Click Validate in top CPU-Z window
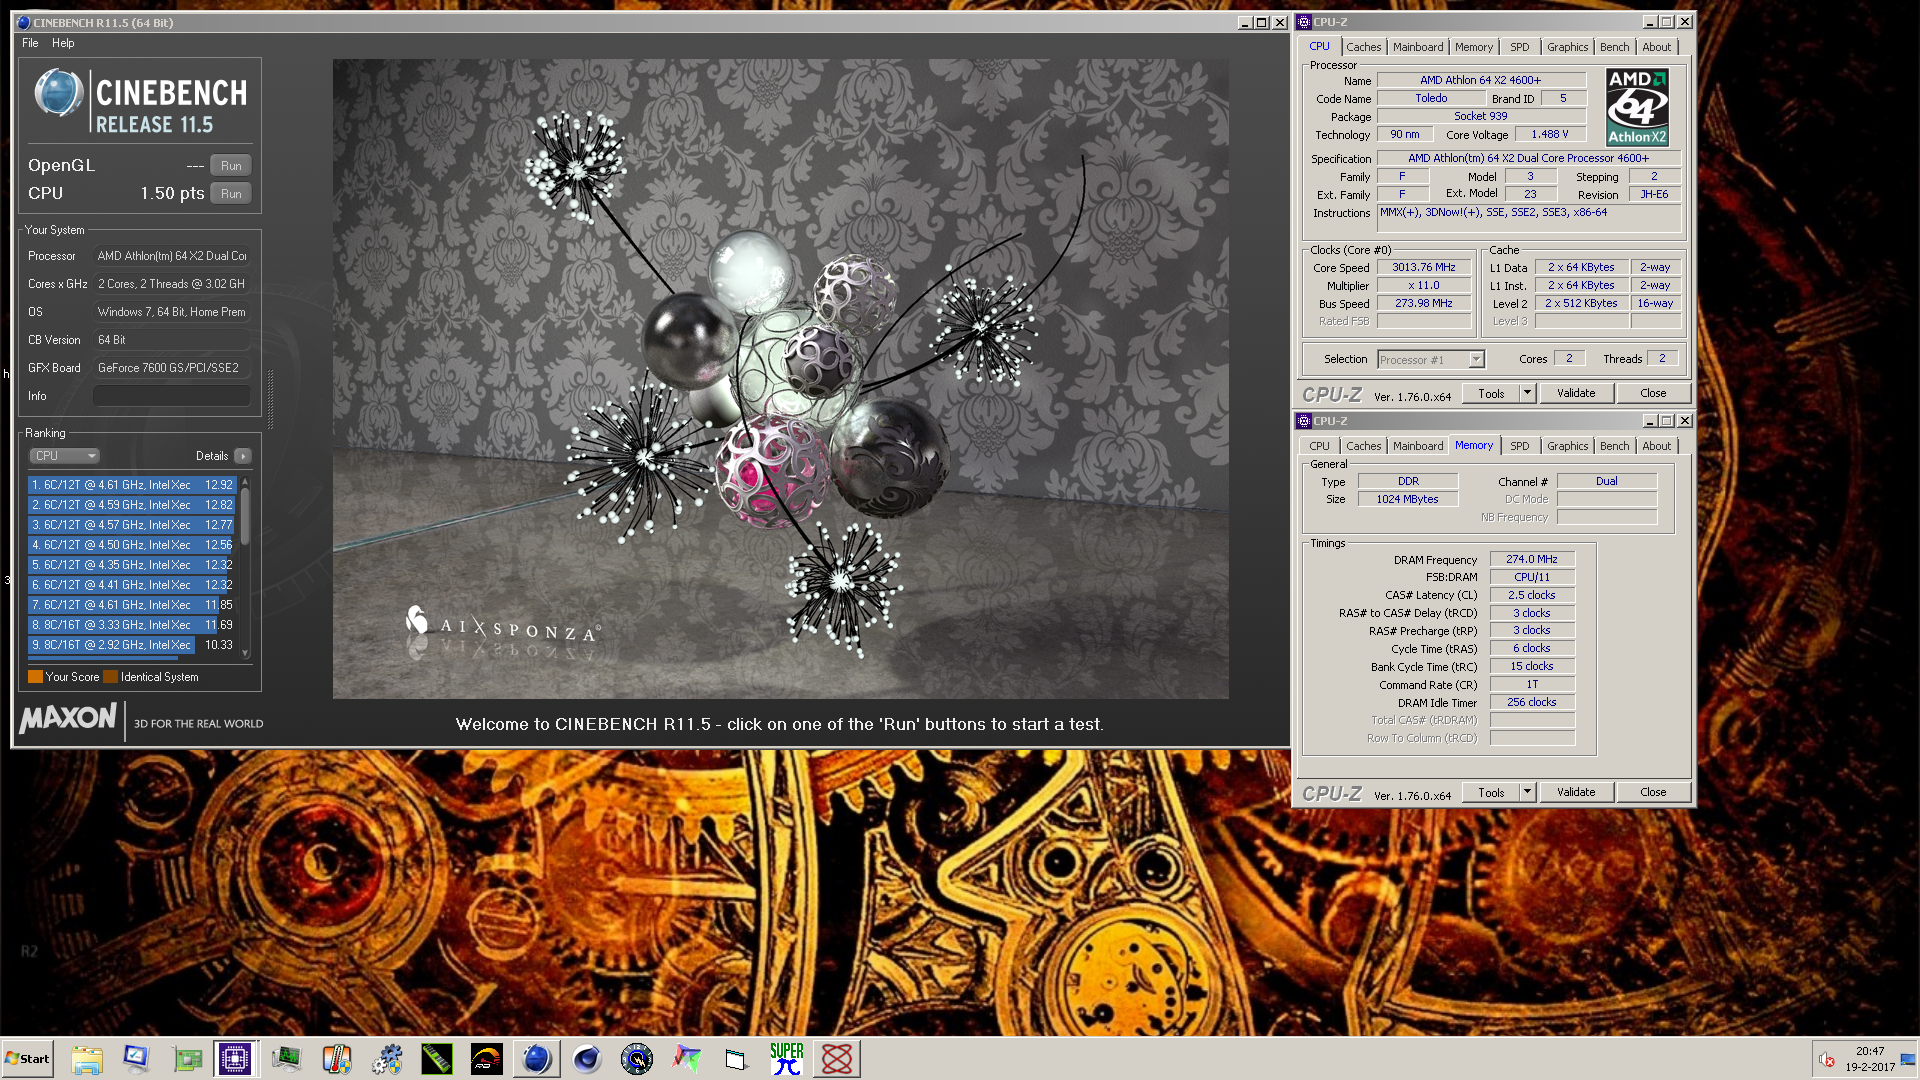Screen dimensions: 1920x1080 pos(1576,394)
